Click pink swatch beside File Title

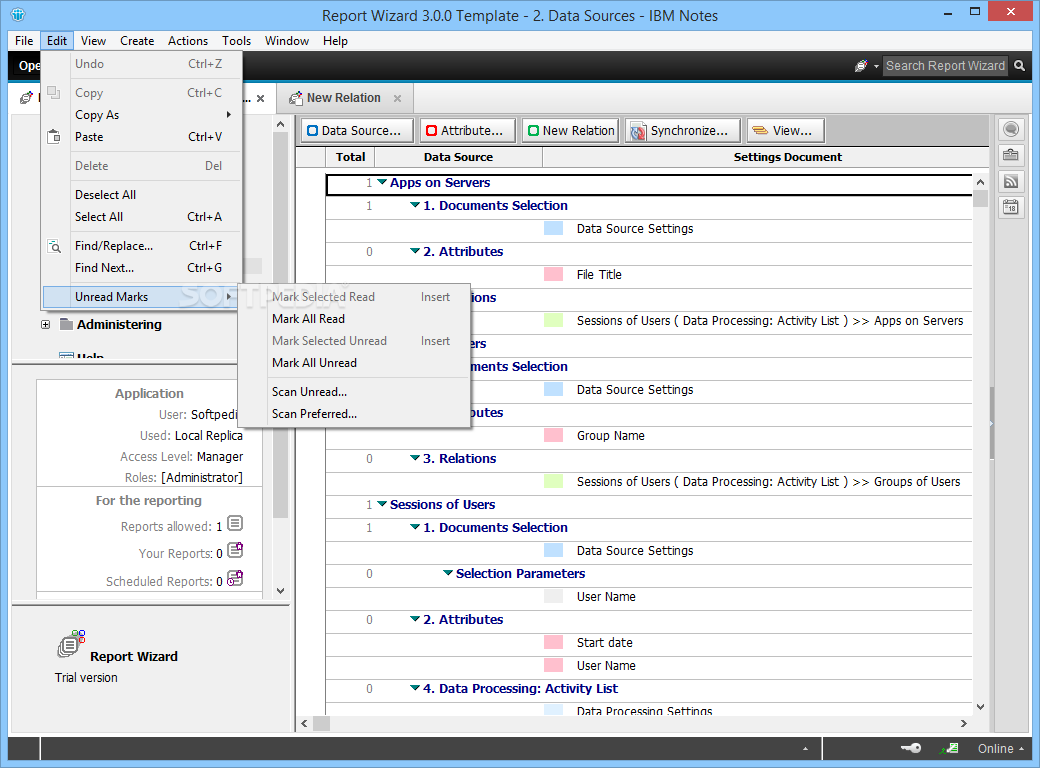(553, 274)
